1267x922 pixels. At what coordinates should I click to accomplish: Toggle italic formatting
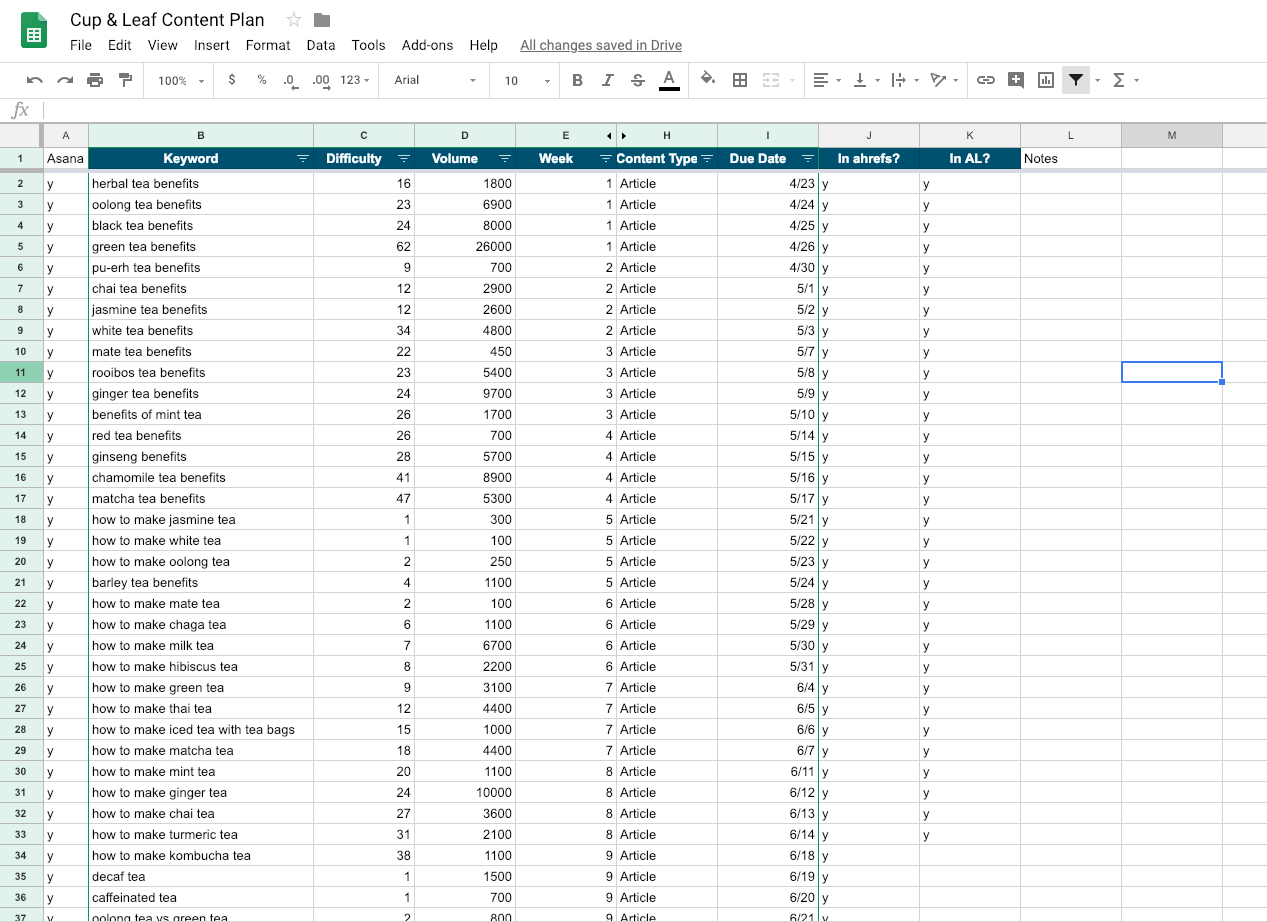click(x=607, y=80)
